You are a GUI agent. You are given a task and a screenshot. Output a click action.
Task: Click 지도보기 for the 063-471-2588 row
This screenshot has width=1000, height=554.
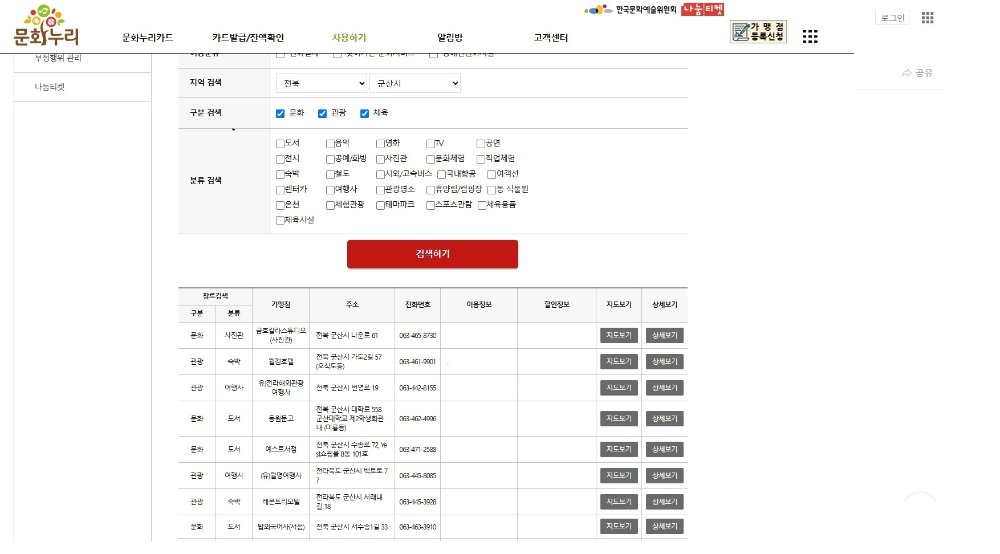point(619,449)
